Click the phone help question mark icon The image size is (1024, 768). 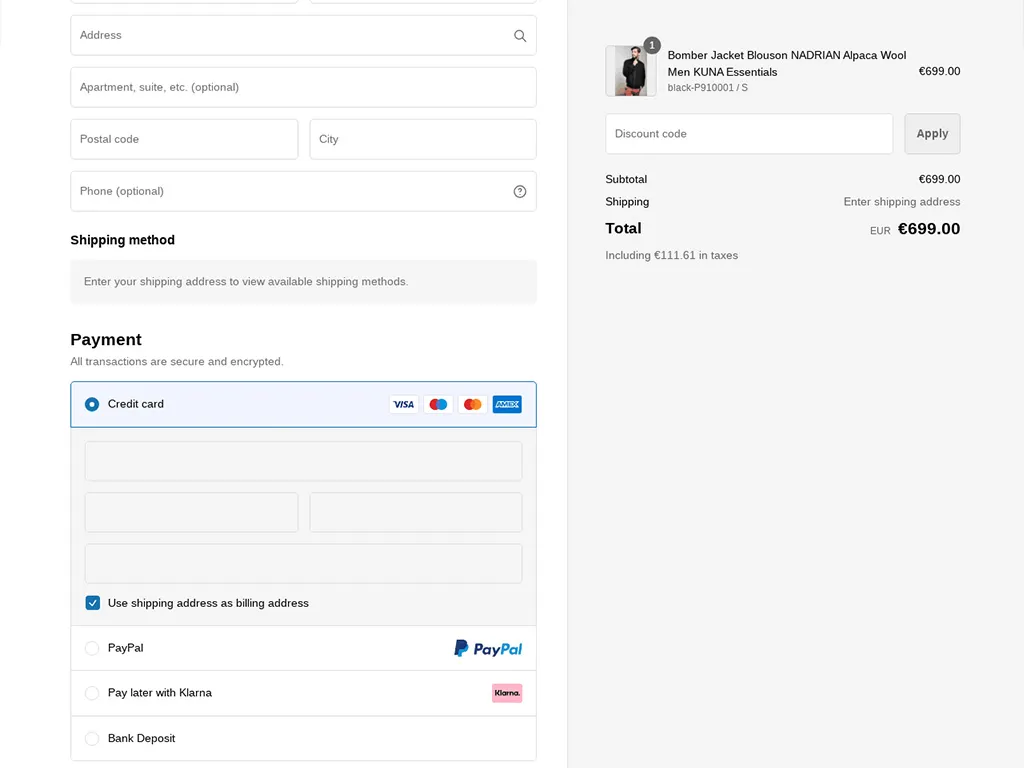(520, 191)
